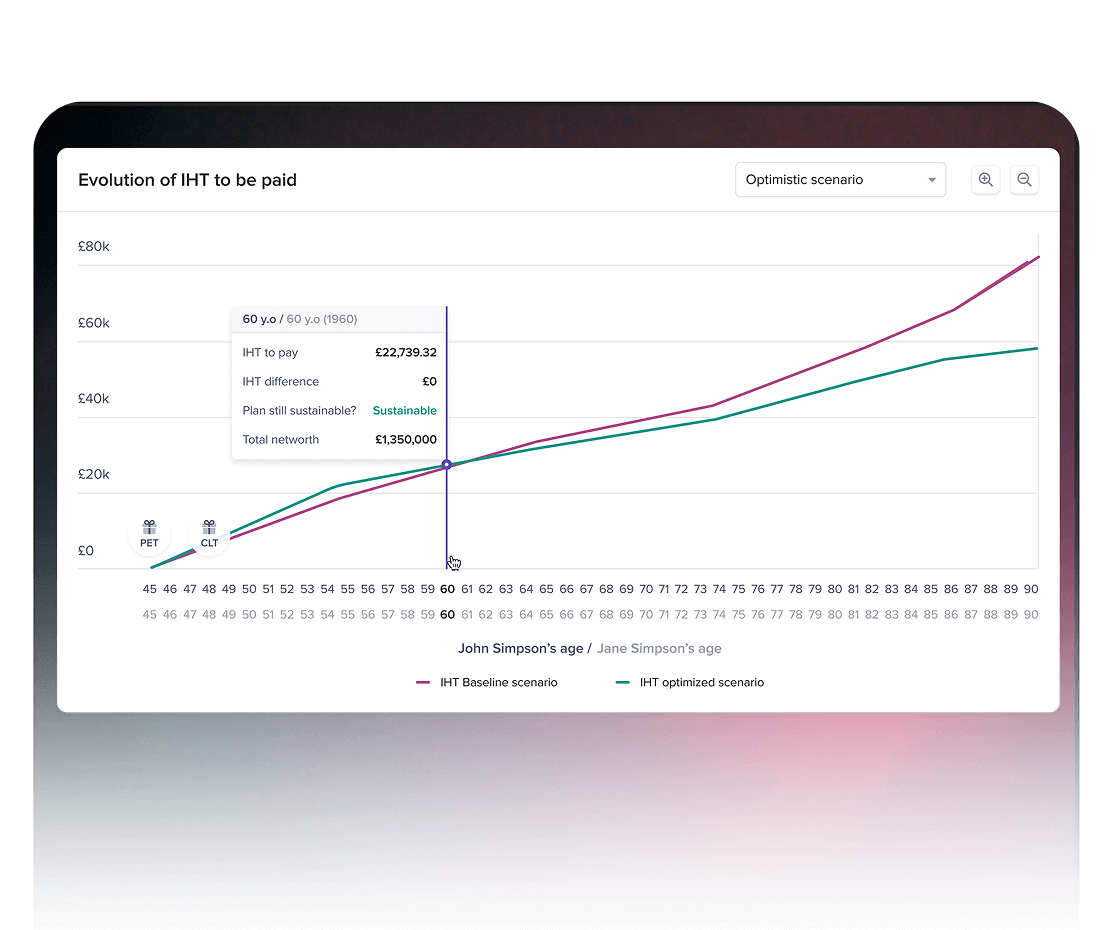Click the CLT gift marker icon
This screenshot has height=930, width=1106.
pyautogui.click(x=209, y=534)
